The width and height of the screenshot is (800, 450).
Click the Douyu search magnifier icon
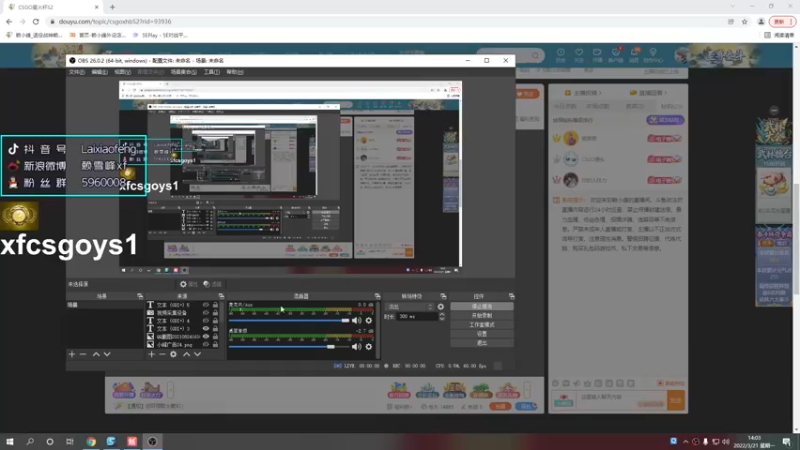[535, 55]
